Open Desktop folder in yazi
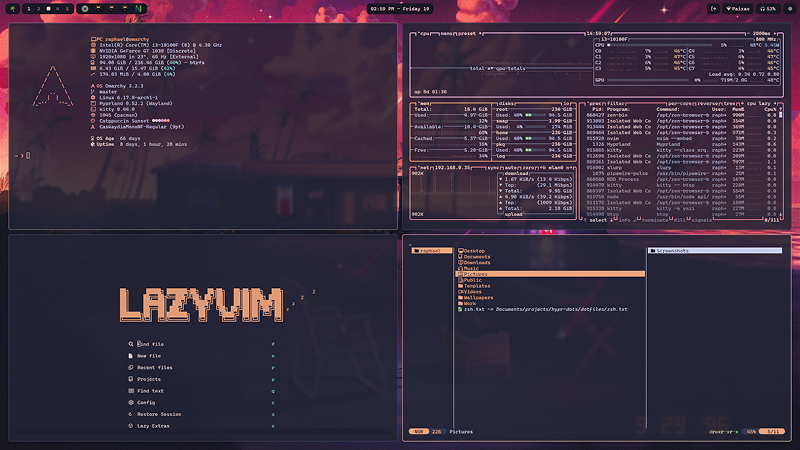The image size is (800, 450). (x=471, y=251)
